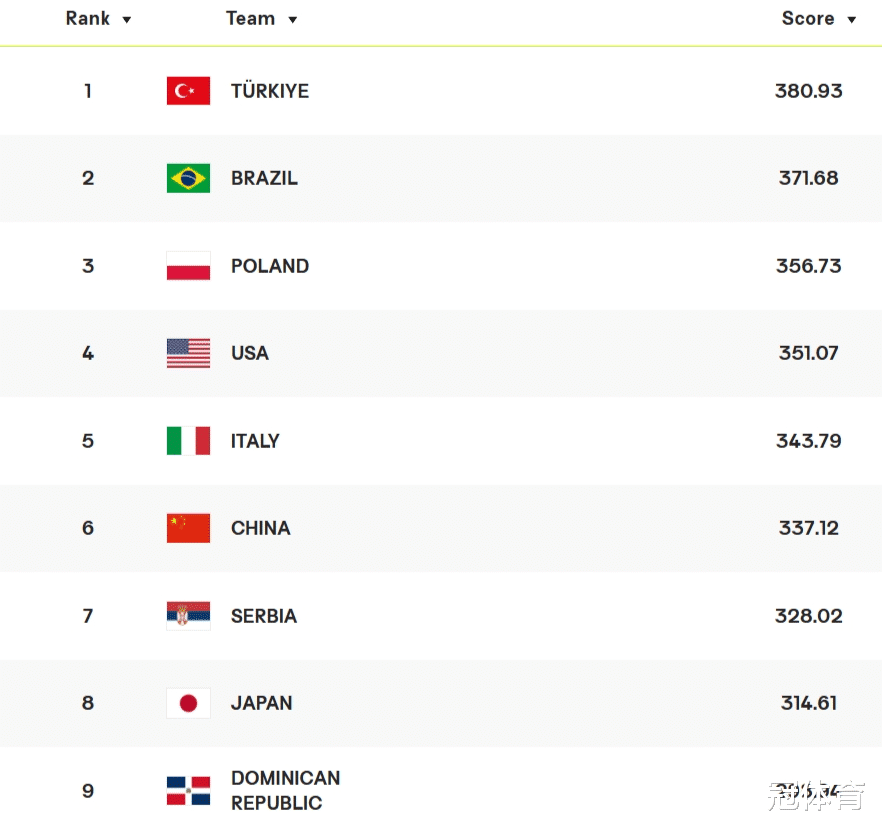Click the Rank column header label
The width and height of the screenshot is (882, 833).
pos(88,19)
